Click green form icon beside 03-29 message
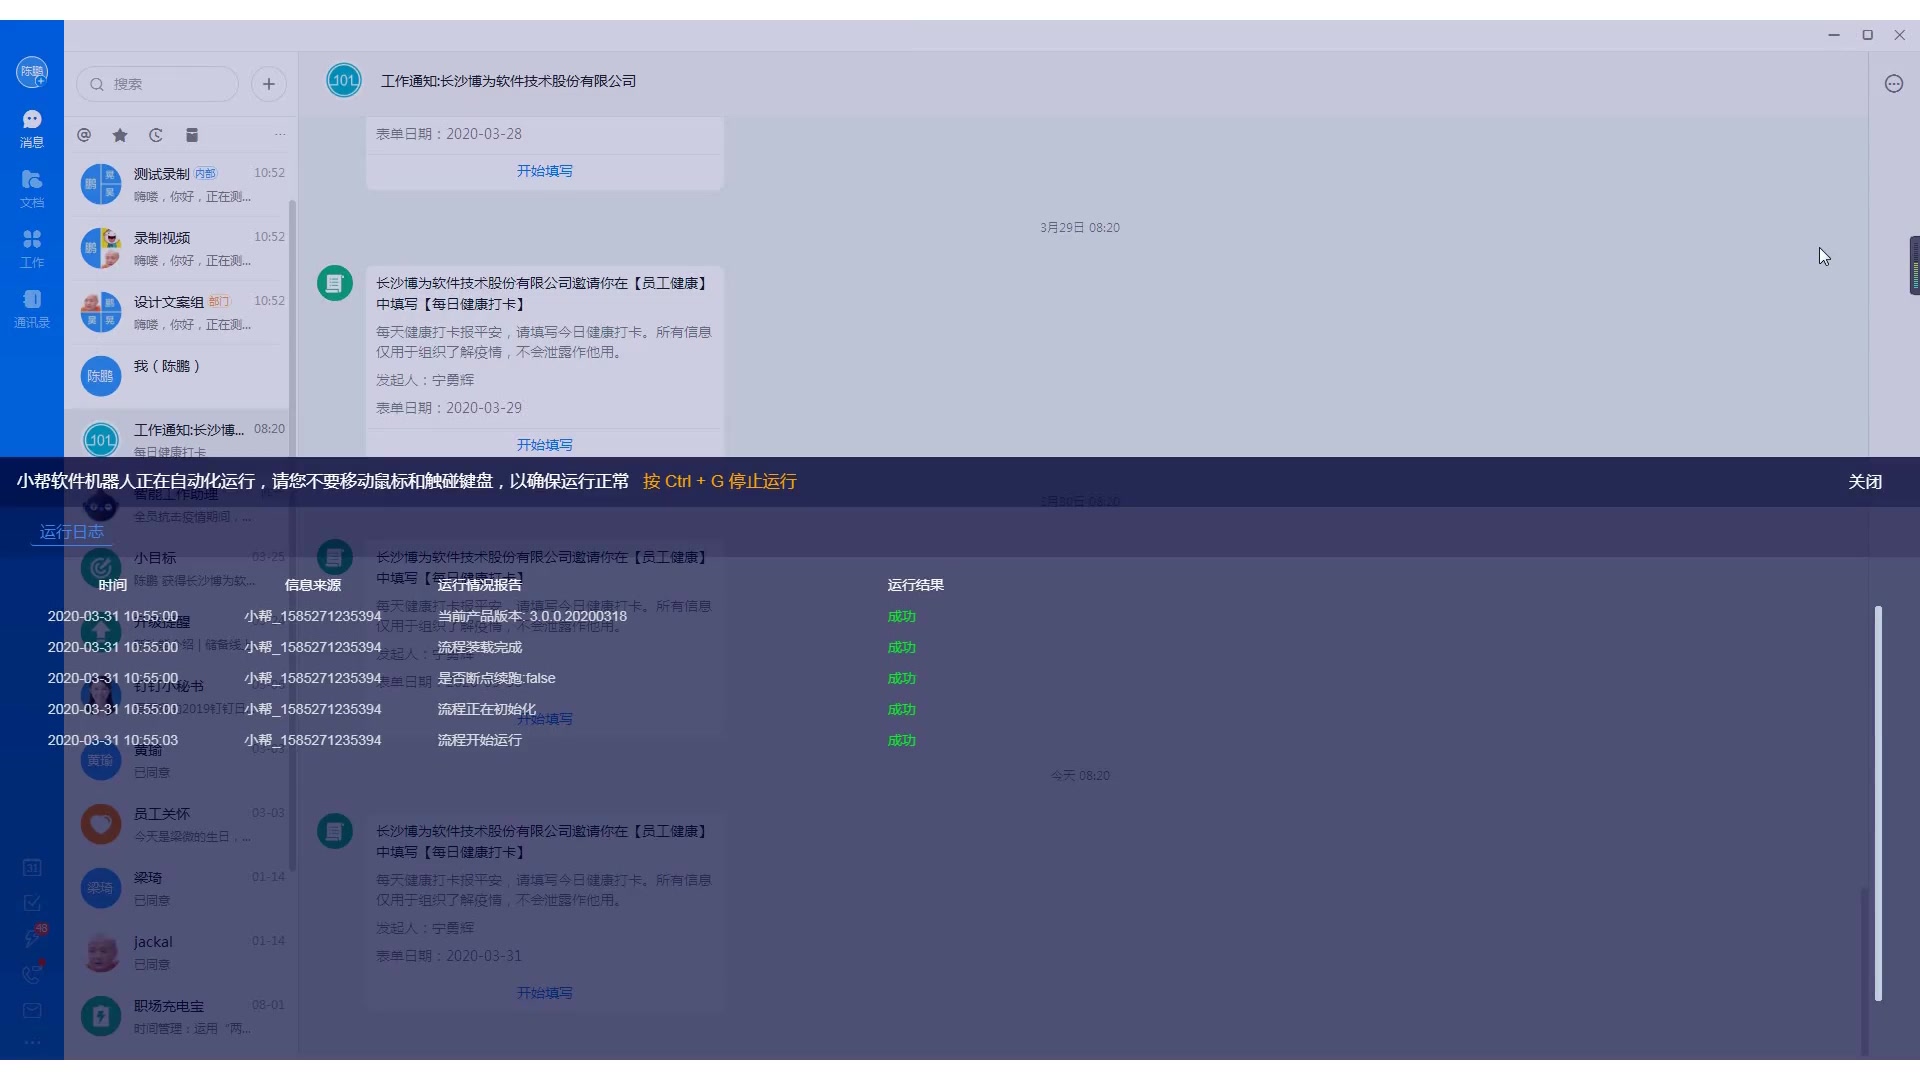This screenshot has height=1080, width=1920. 335,283
